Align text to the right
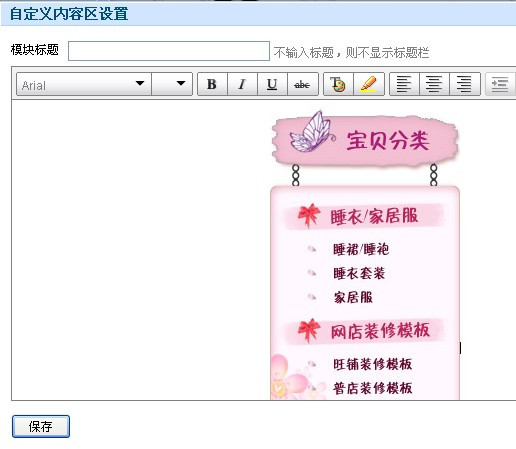The width and height of the screenshot is (516, 449). click(x=465, y=84)
